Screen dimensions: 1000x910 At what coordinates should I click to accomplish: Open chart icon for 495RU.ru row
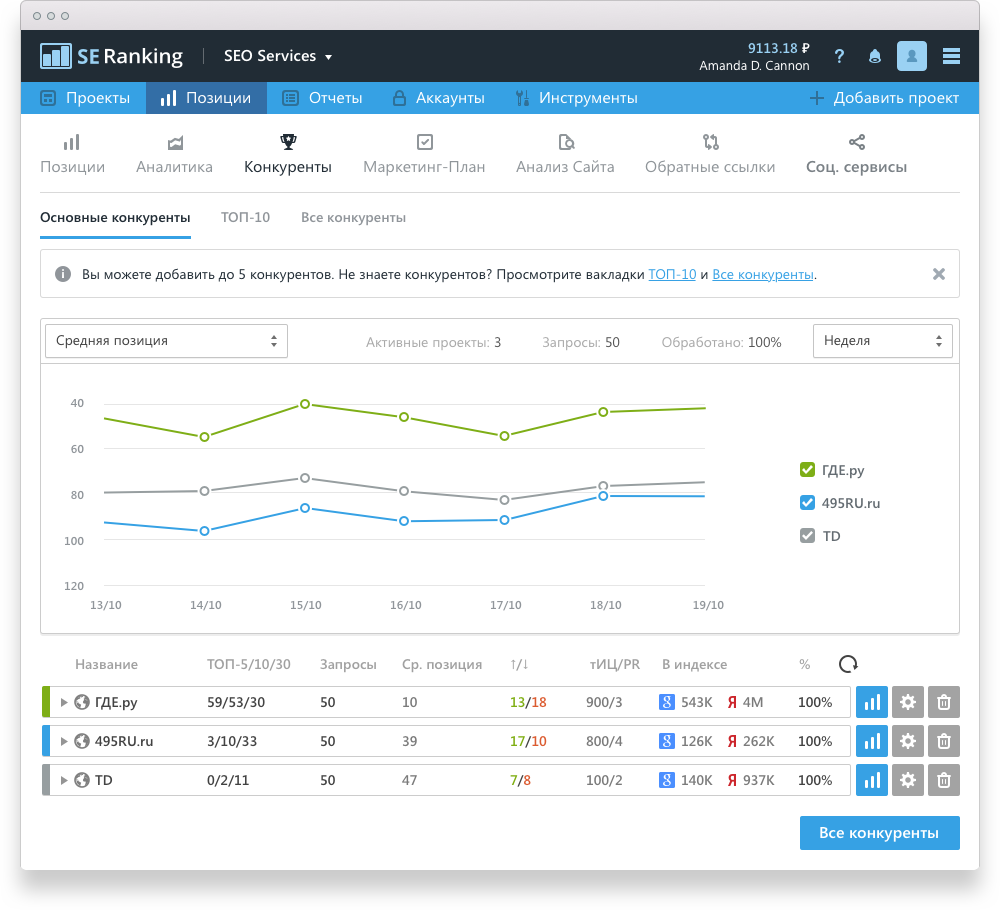[872, 741]
